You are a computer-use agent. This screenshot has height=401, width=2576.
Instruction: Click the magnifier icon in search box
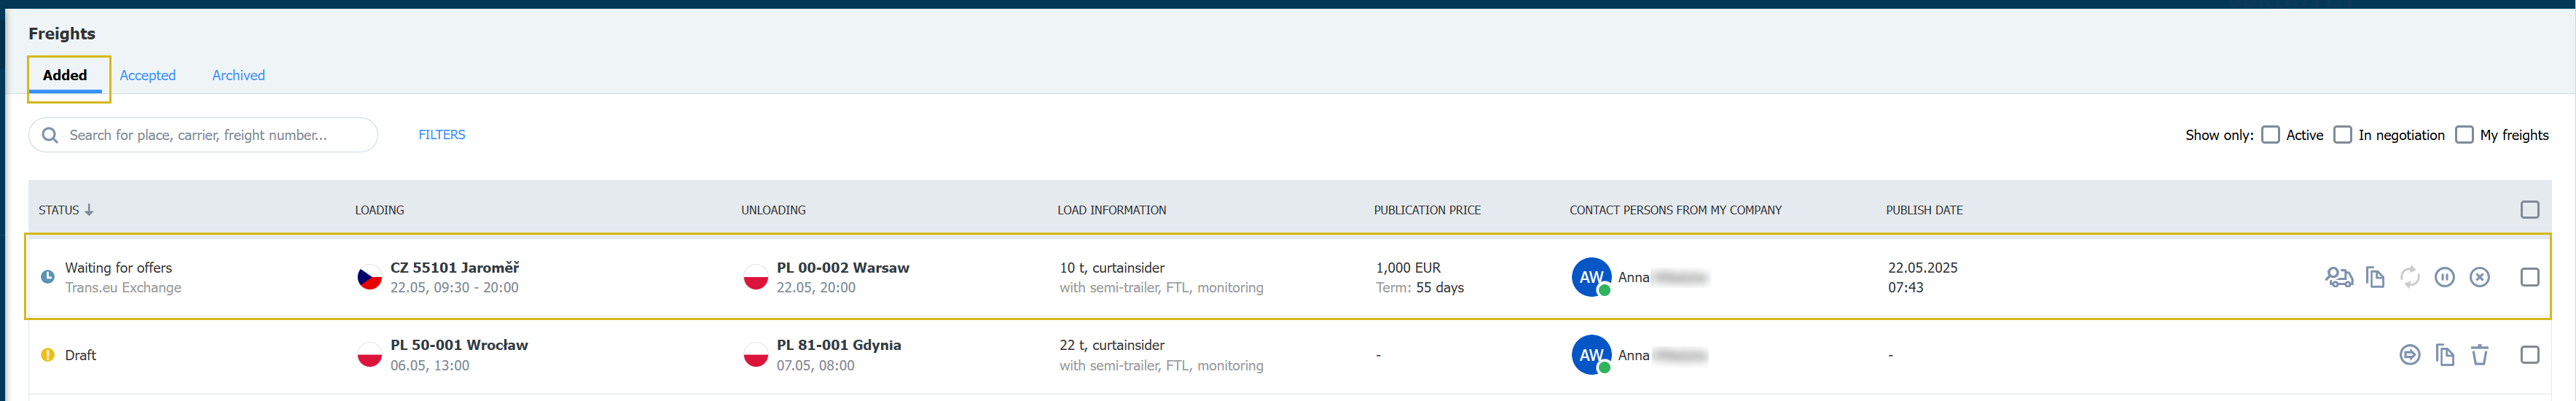coord(50,135)
